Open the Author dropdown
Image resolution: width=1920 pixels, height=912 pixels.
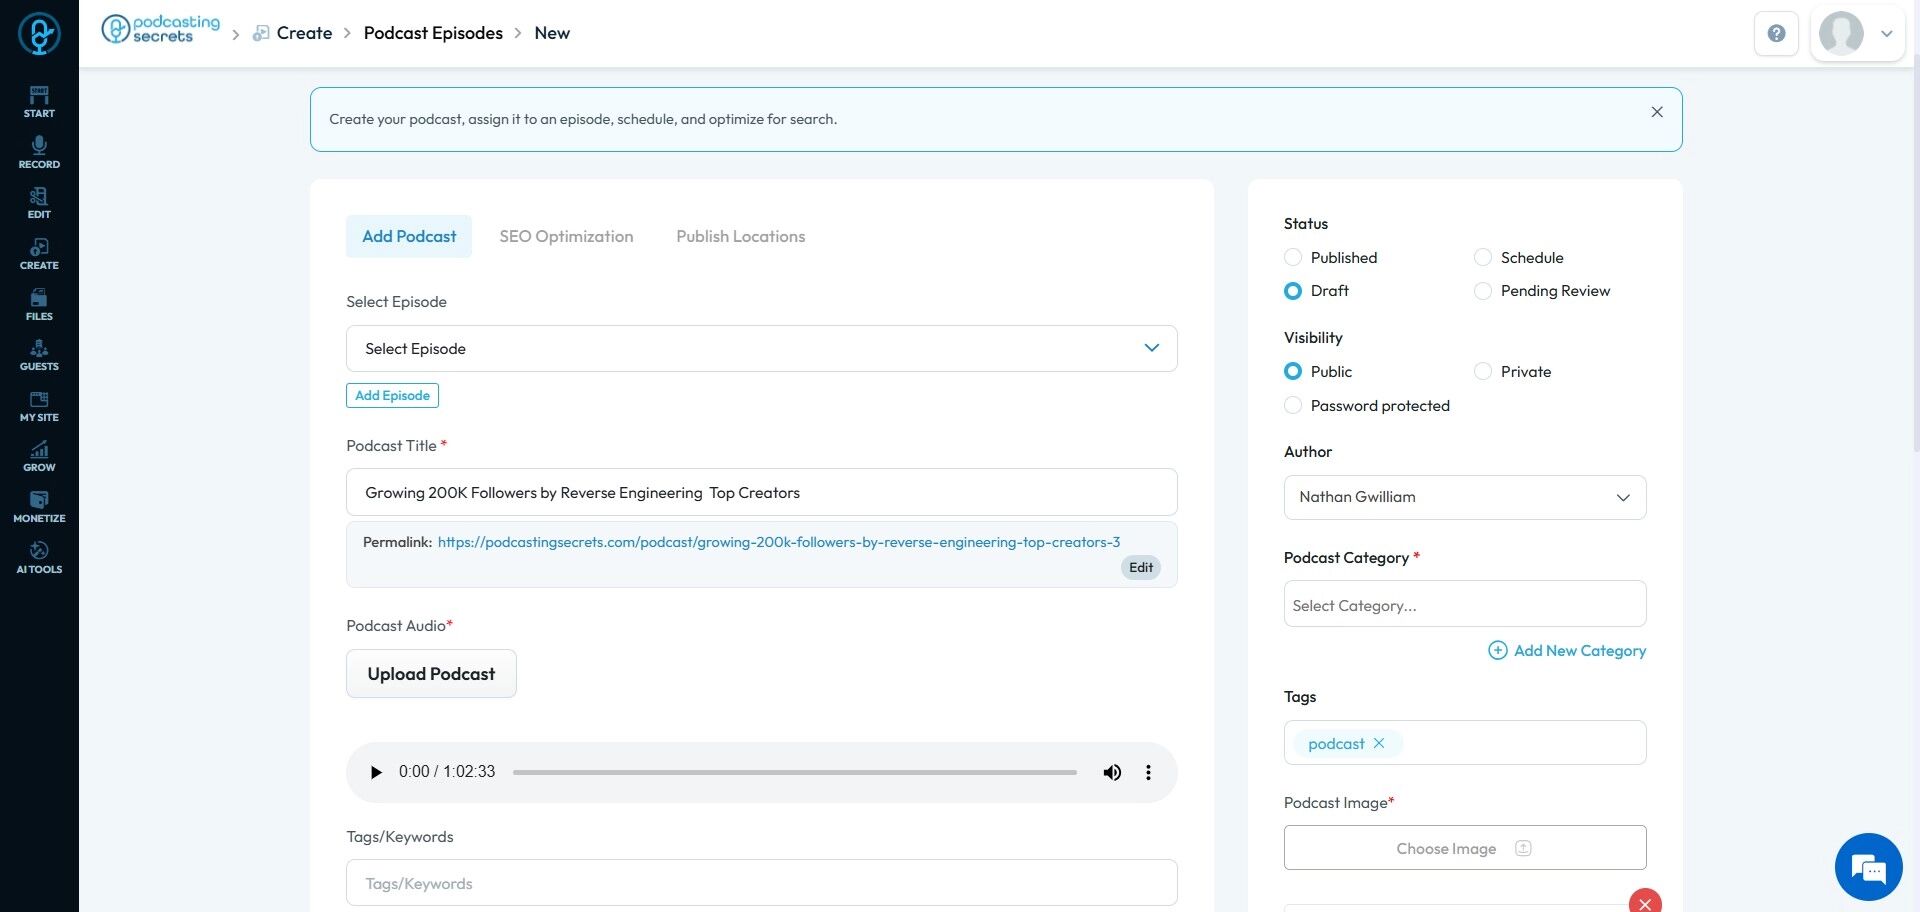(x=1464, y=497)
